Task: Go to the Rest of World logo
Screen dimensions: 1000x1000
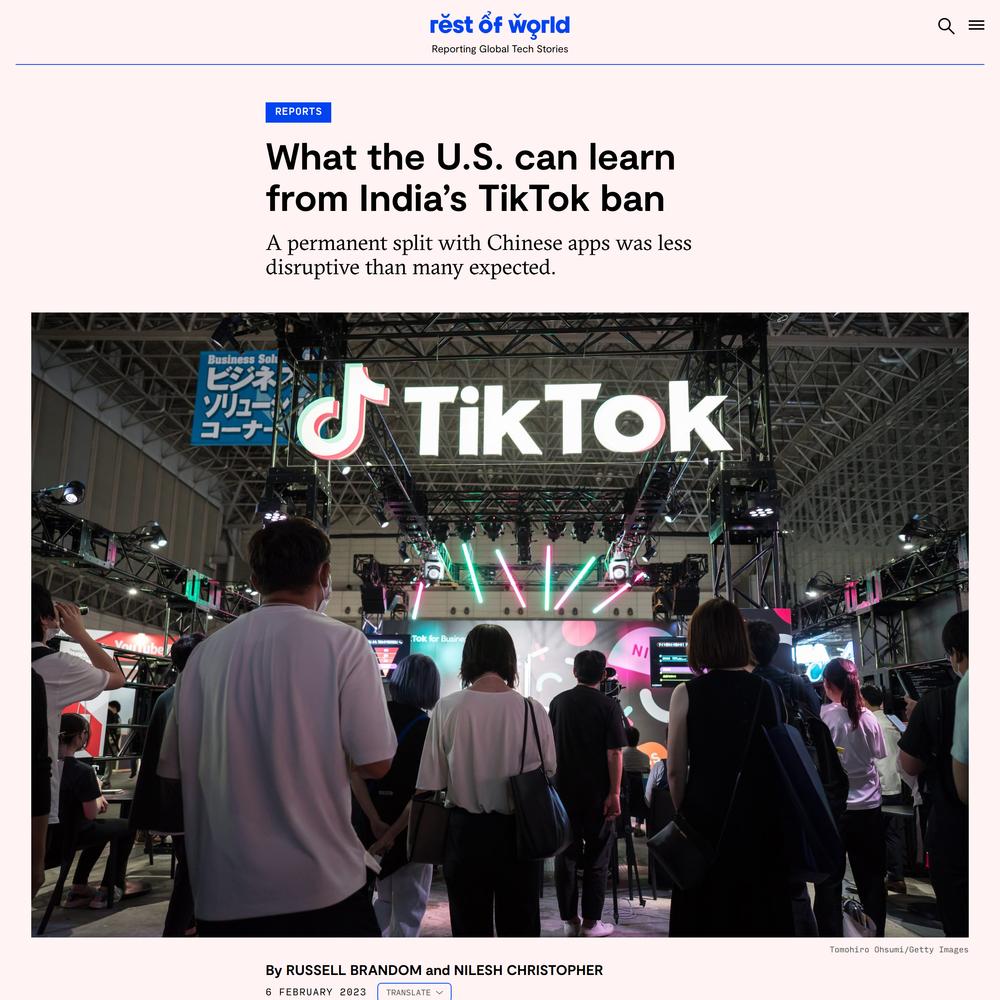Action: (499, 25)
